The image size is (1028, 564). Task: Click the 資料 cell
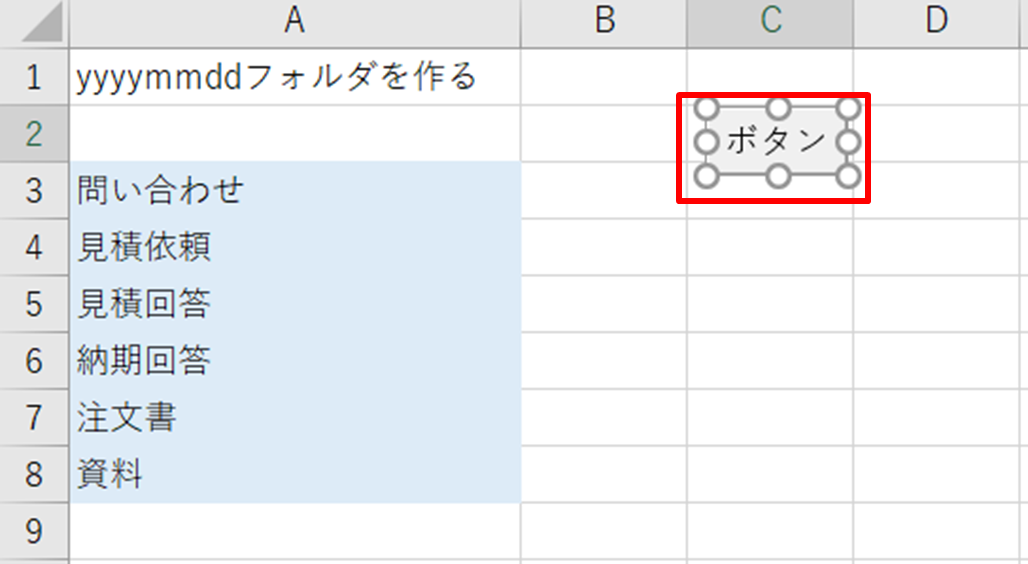(294, 475)
